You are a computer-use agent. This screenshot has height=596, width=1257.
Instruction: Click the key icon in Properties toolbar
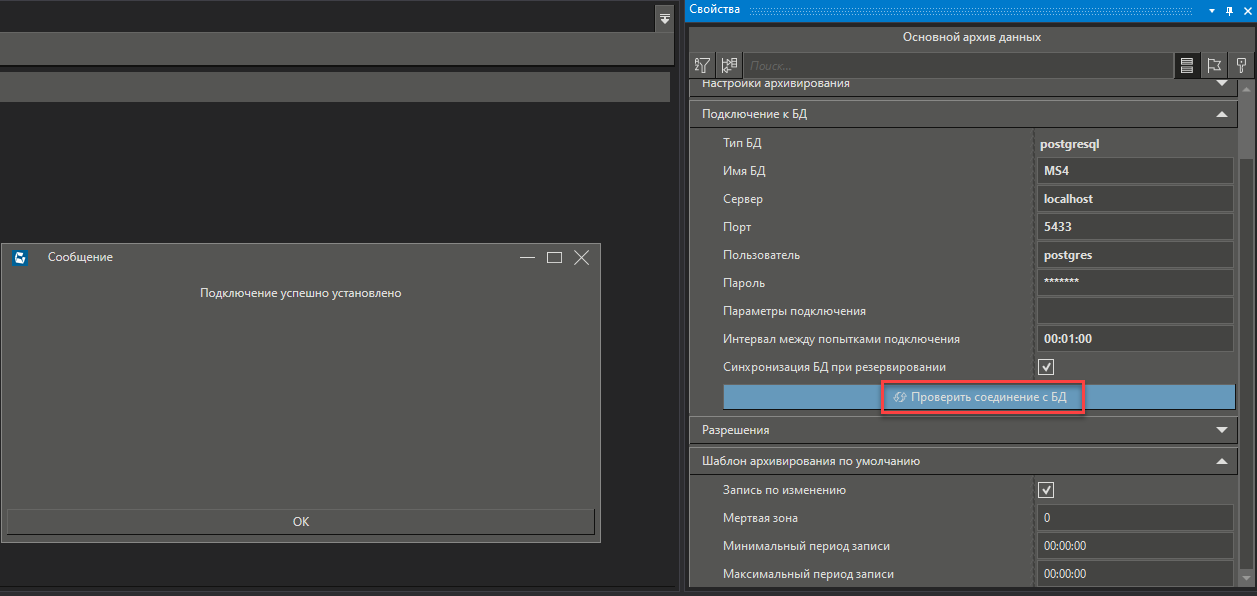point(1241,65)
